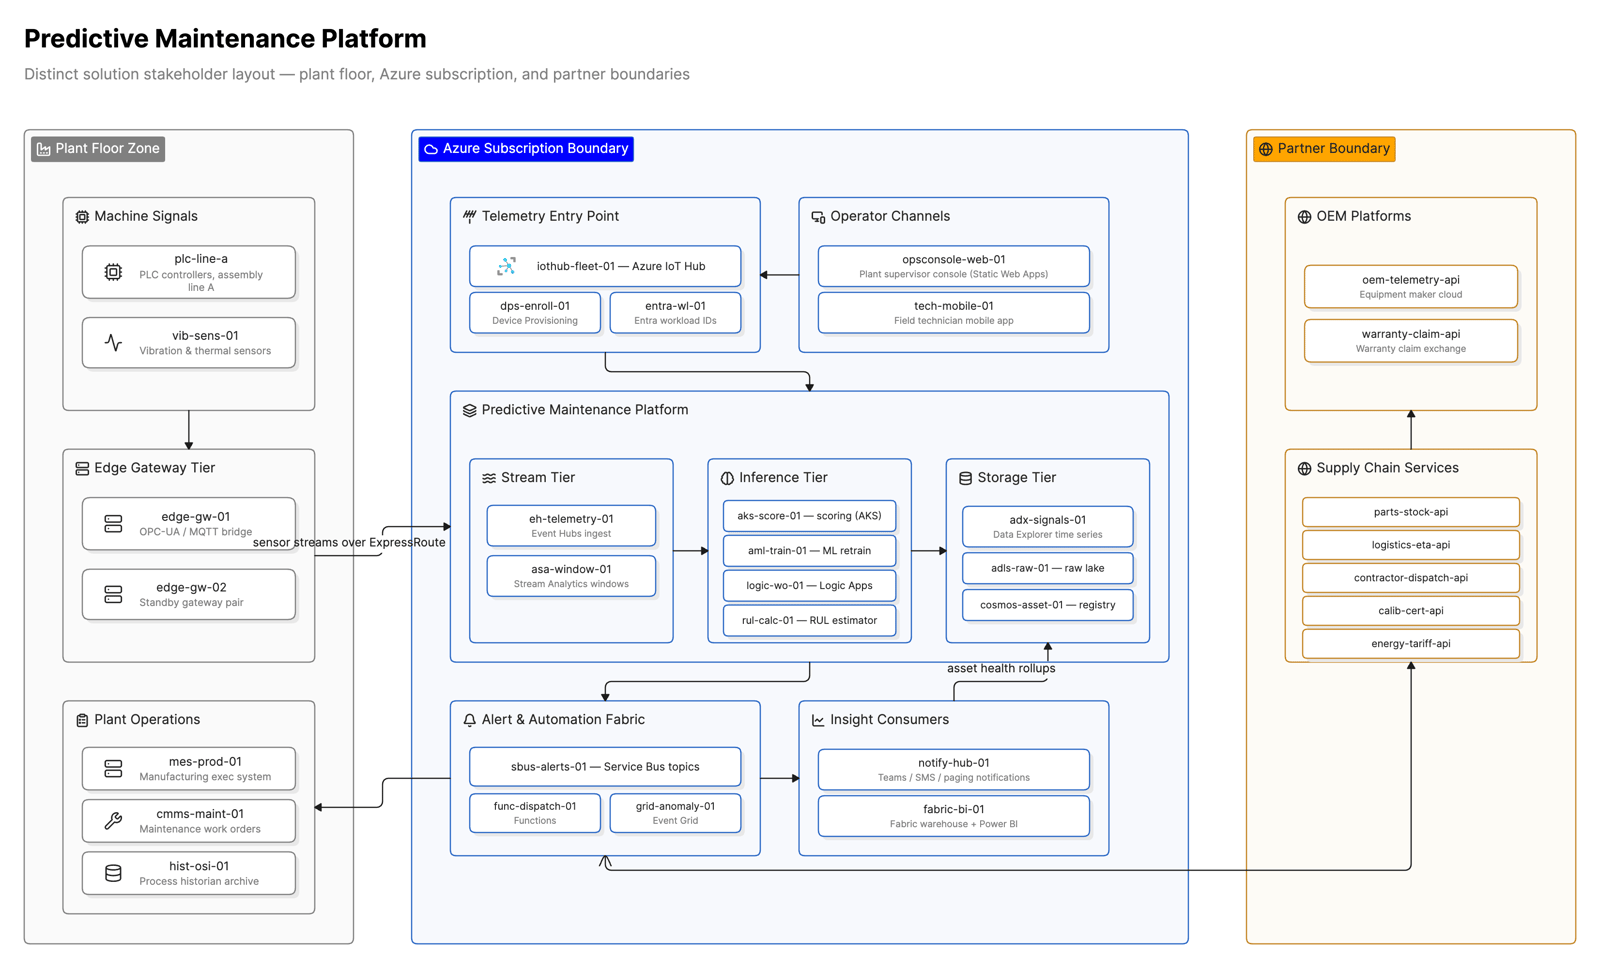The image size is (1600, 969).
Task: Click the OEM Platforms globe icon
Action: (x=1304, y=217)
